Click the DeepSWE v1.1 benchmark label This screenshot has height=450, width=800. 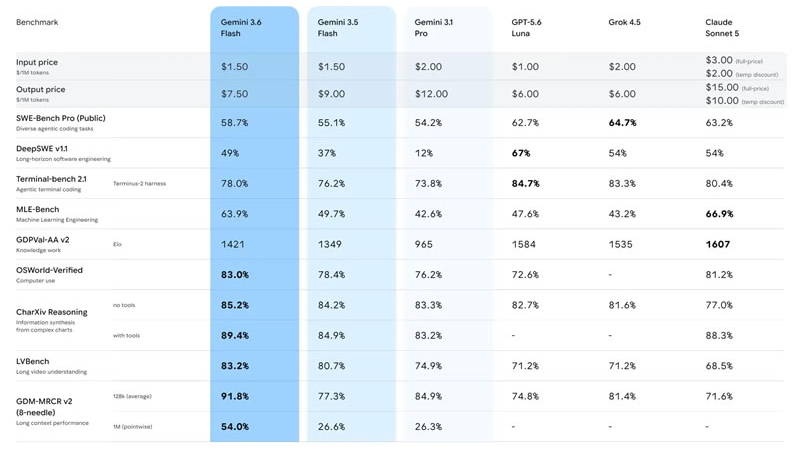(x=42, y=149)
